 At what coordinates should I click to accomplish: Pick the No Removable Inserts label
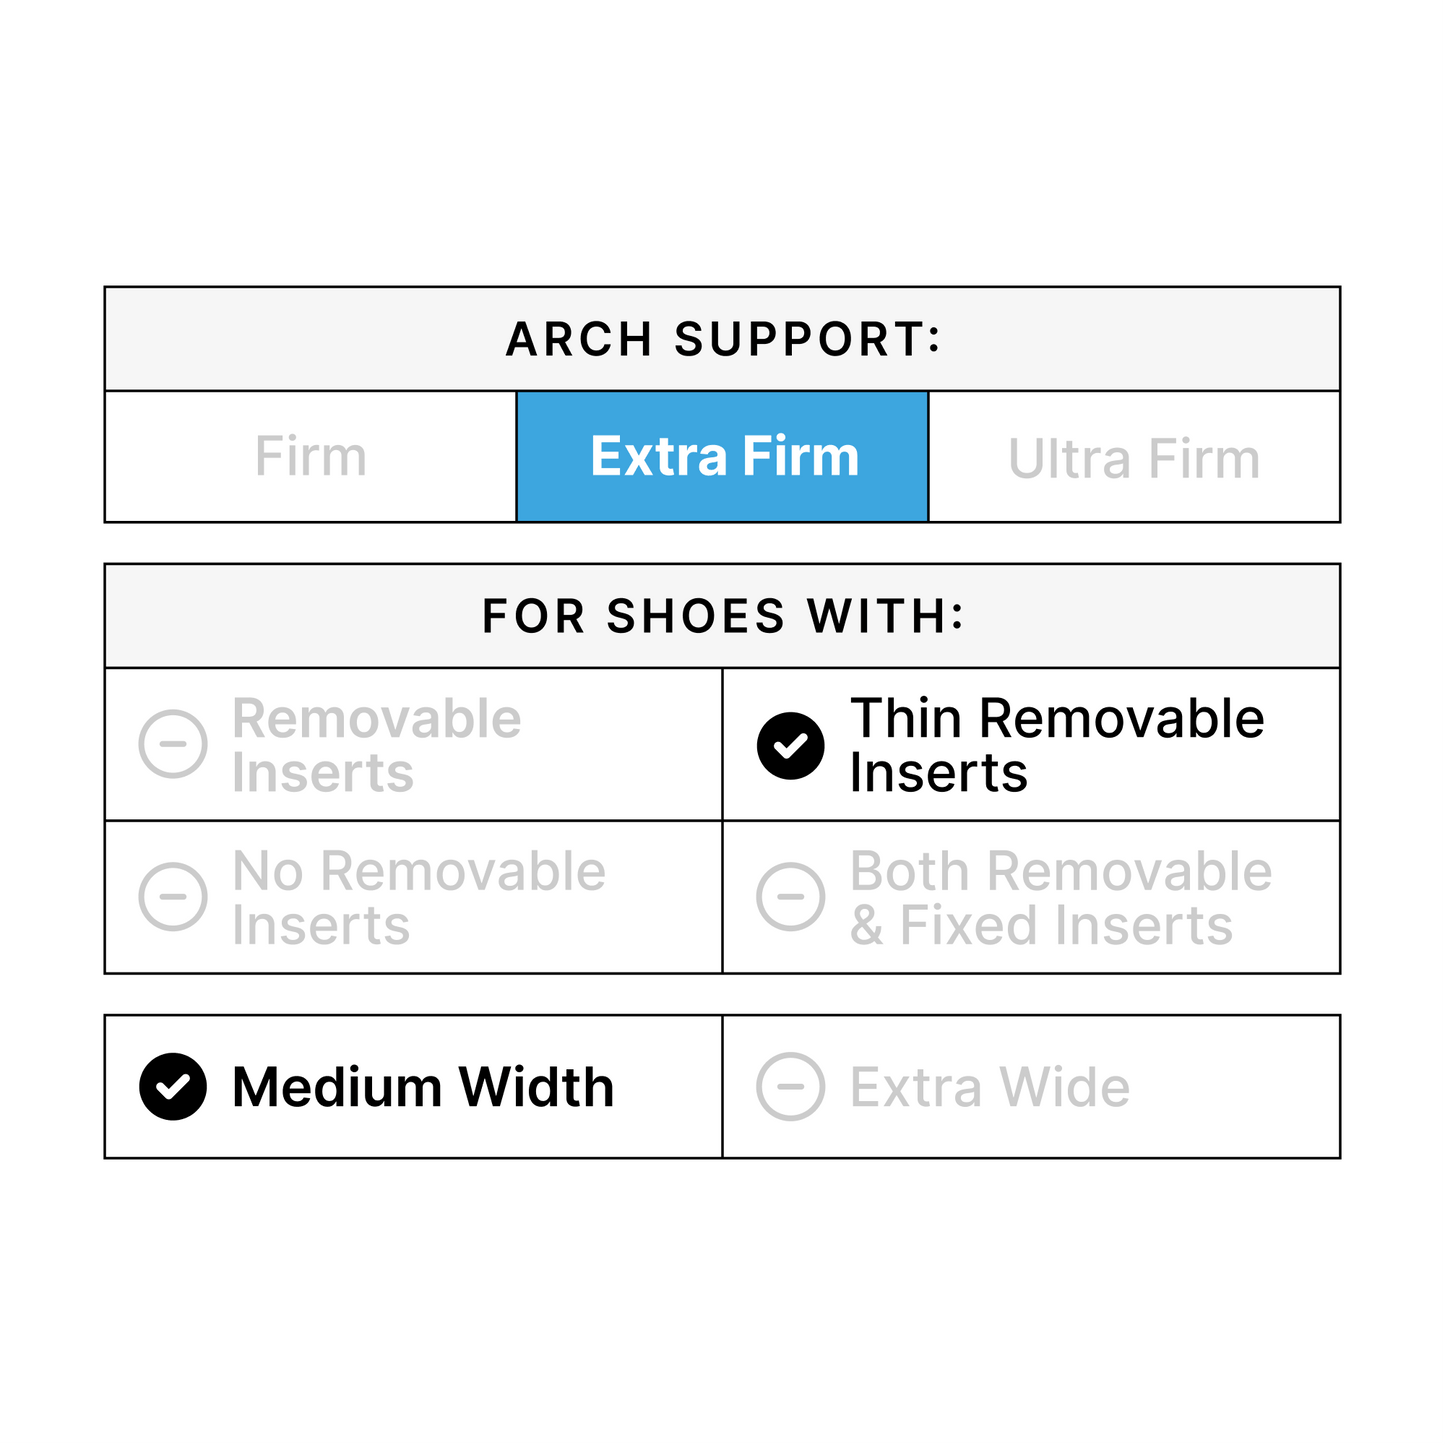click(418, 898)
